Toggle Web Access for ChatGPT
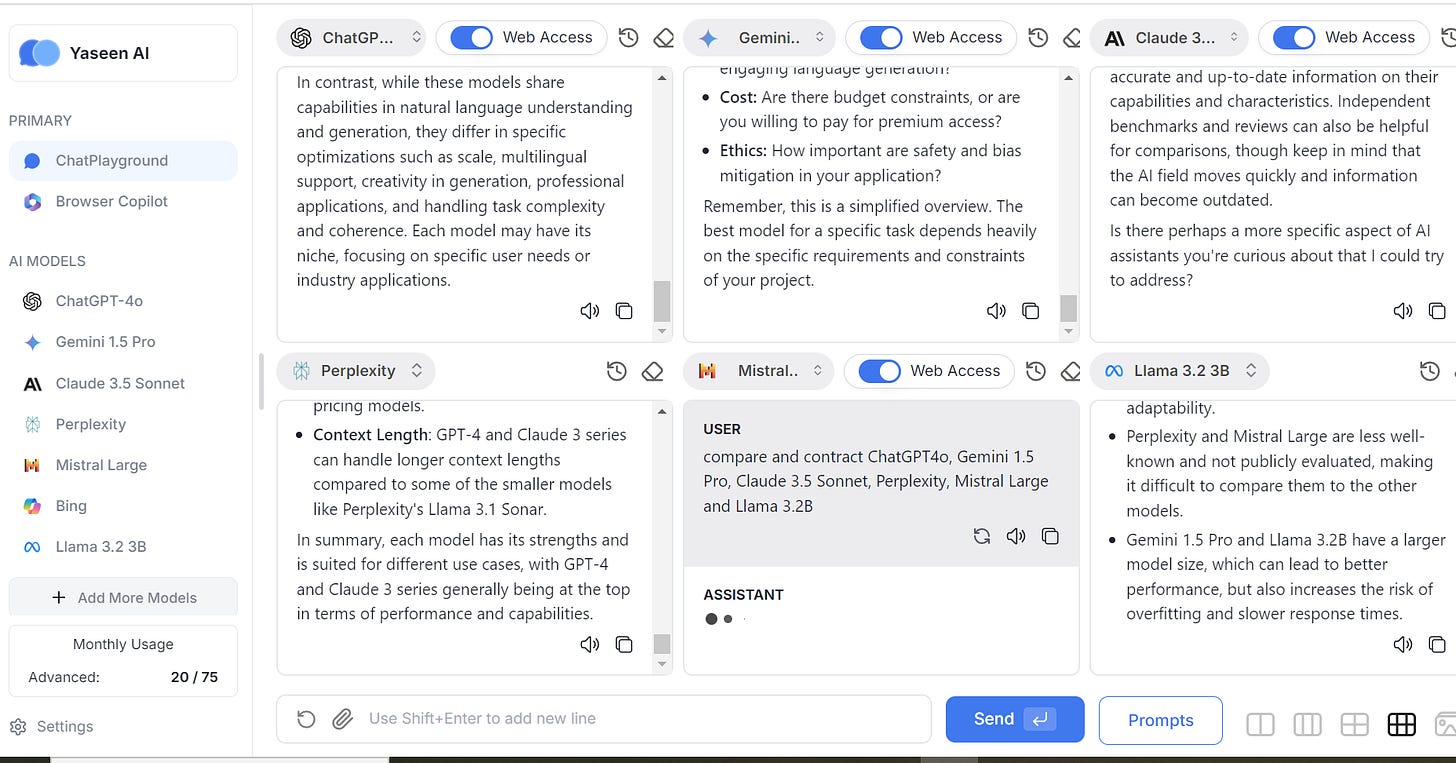The height and width of the screenshot is (763, 1456). tap(471, 38)
